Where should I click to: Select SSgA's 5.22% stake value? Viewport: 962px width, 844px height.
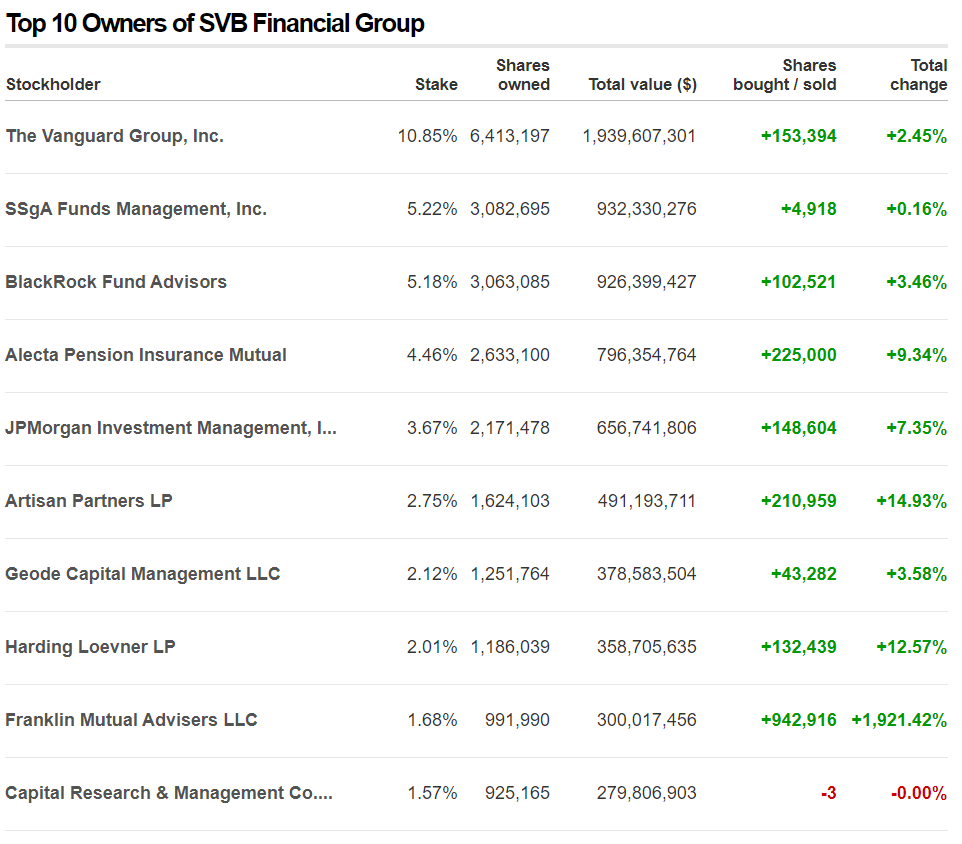pyautogui.click(x=433, y=209)
